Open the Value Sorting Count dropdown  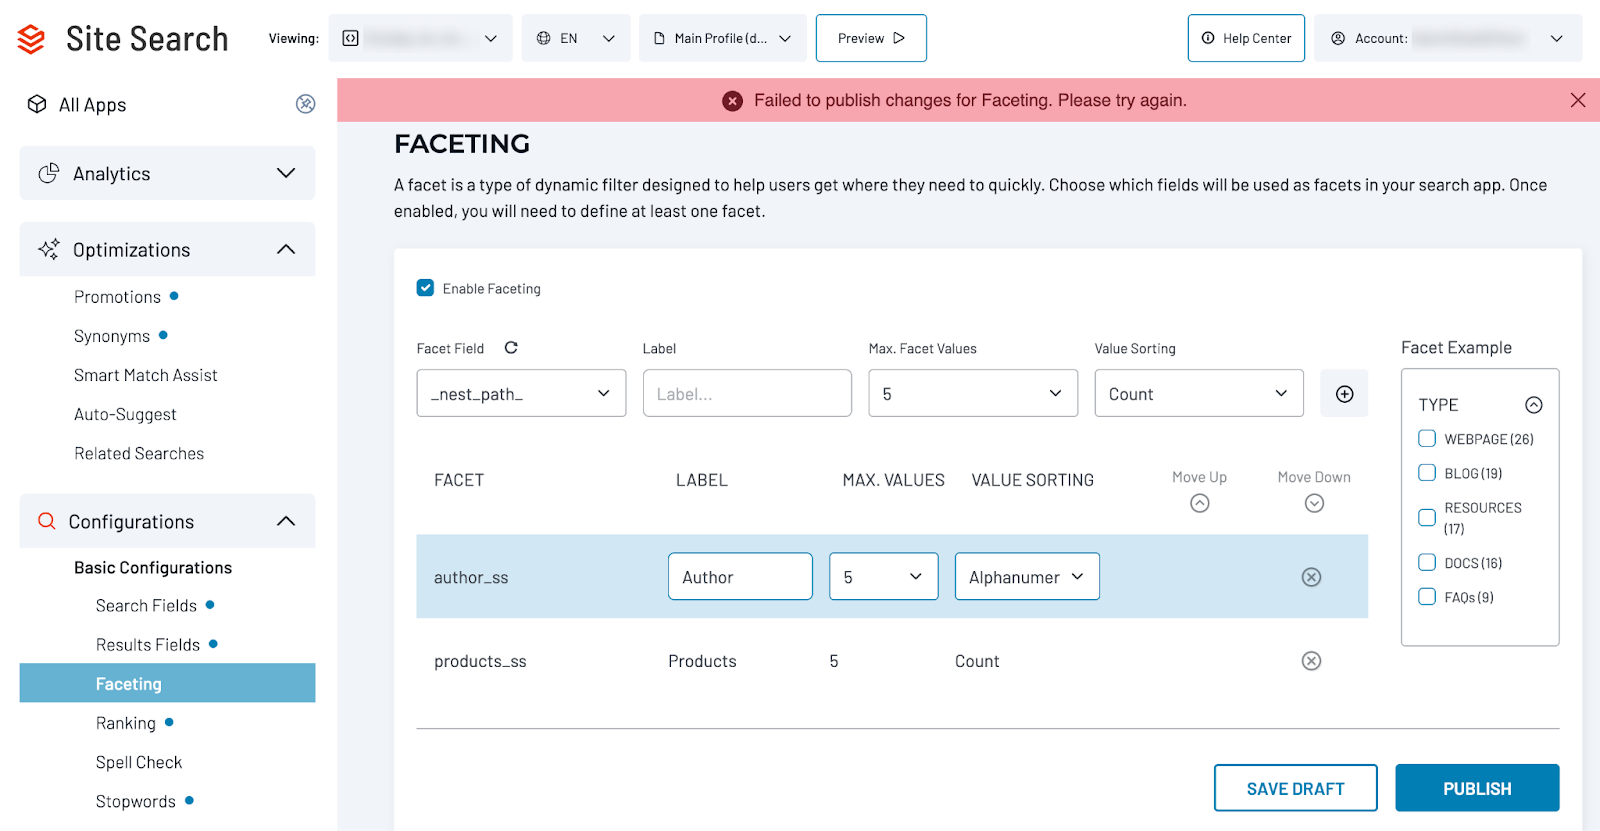coord(1199,393)
